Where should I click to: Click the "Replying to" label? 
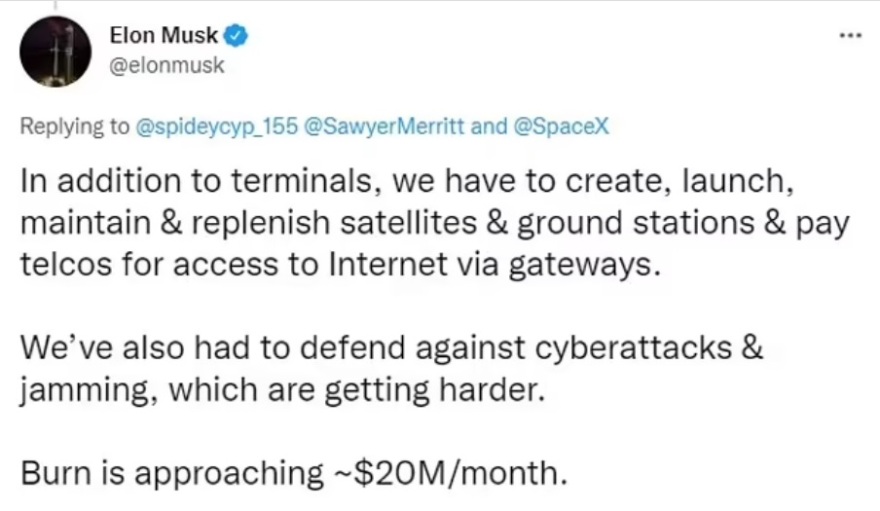74,127
